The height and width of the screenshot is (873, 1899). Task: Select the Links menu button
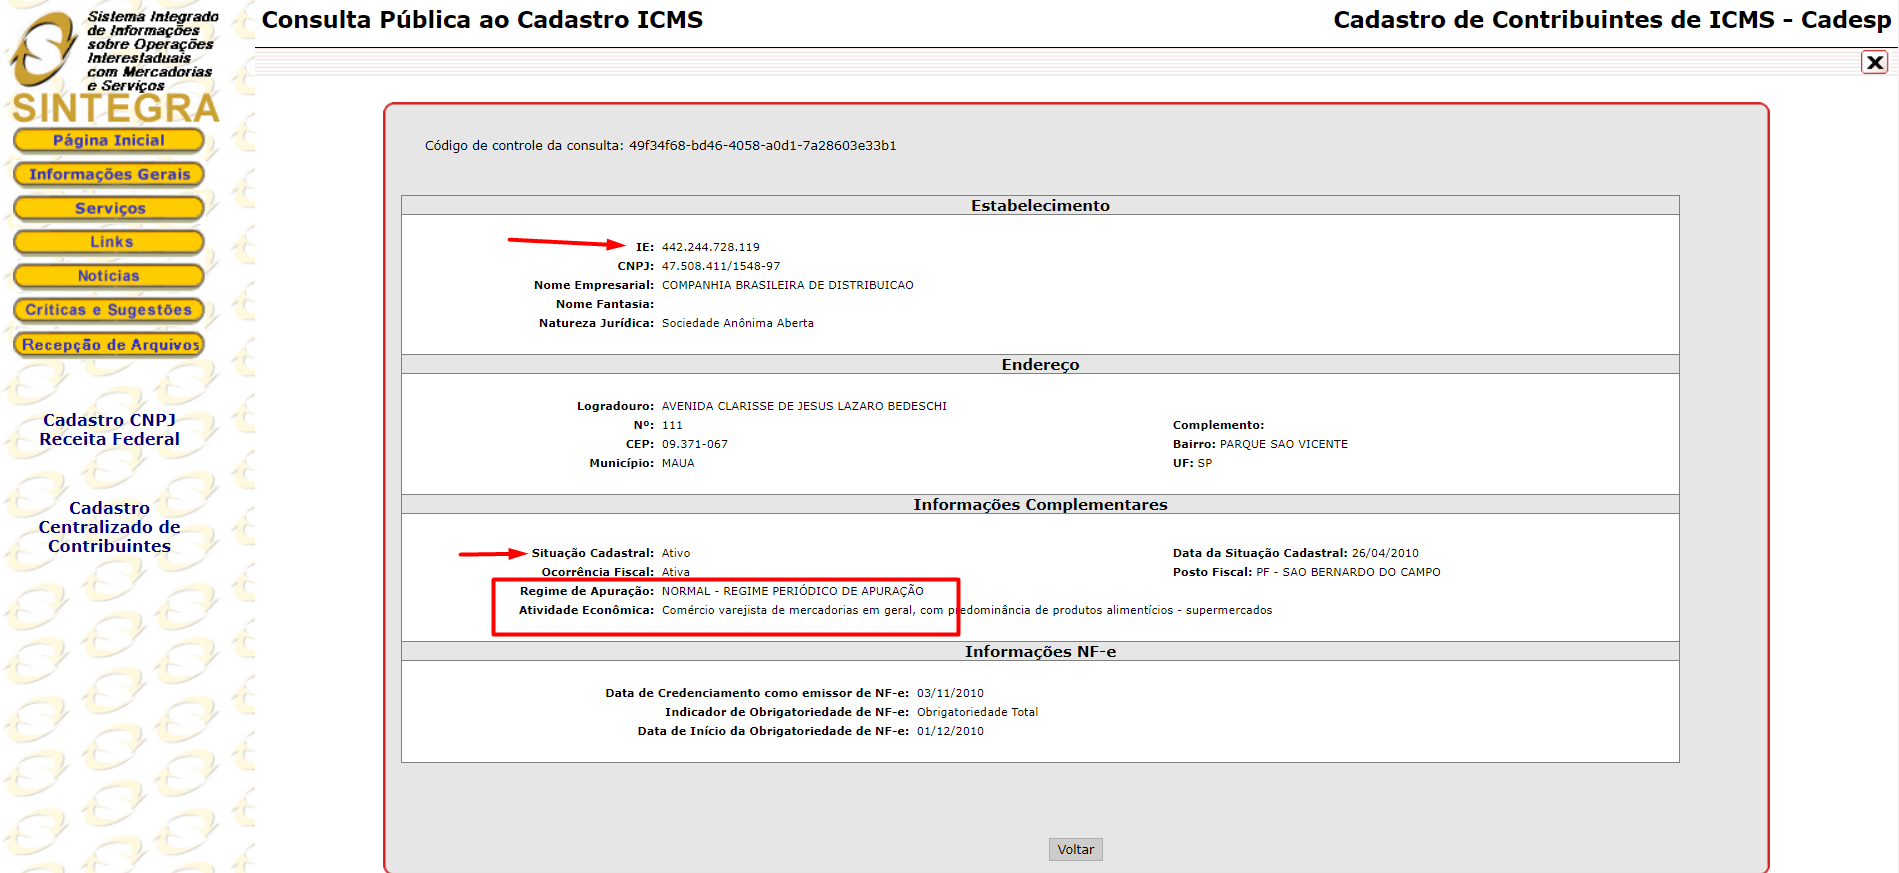click(109, 242)
